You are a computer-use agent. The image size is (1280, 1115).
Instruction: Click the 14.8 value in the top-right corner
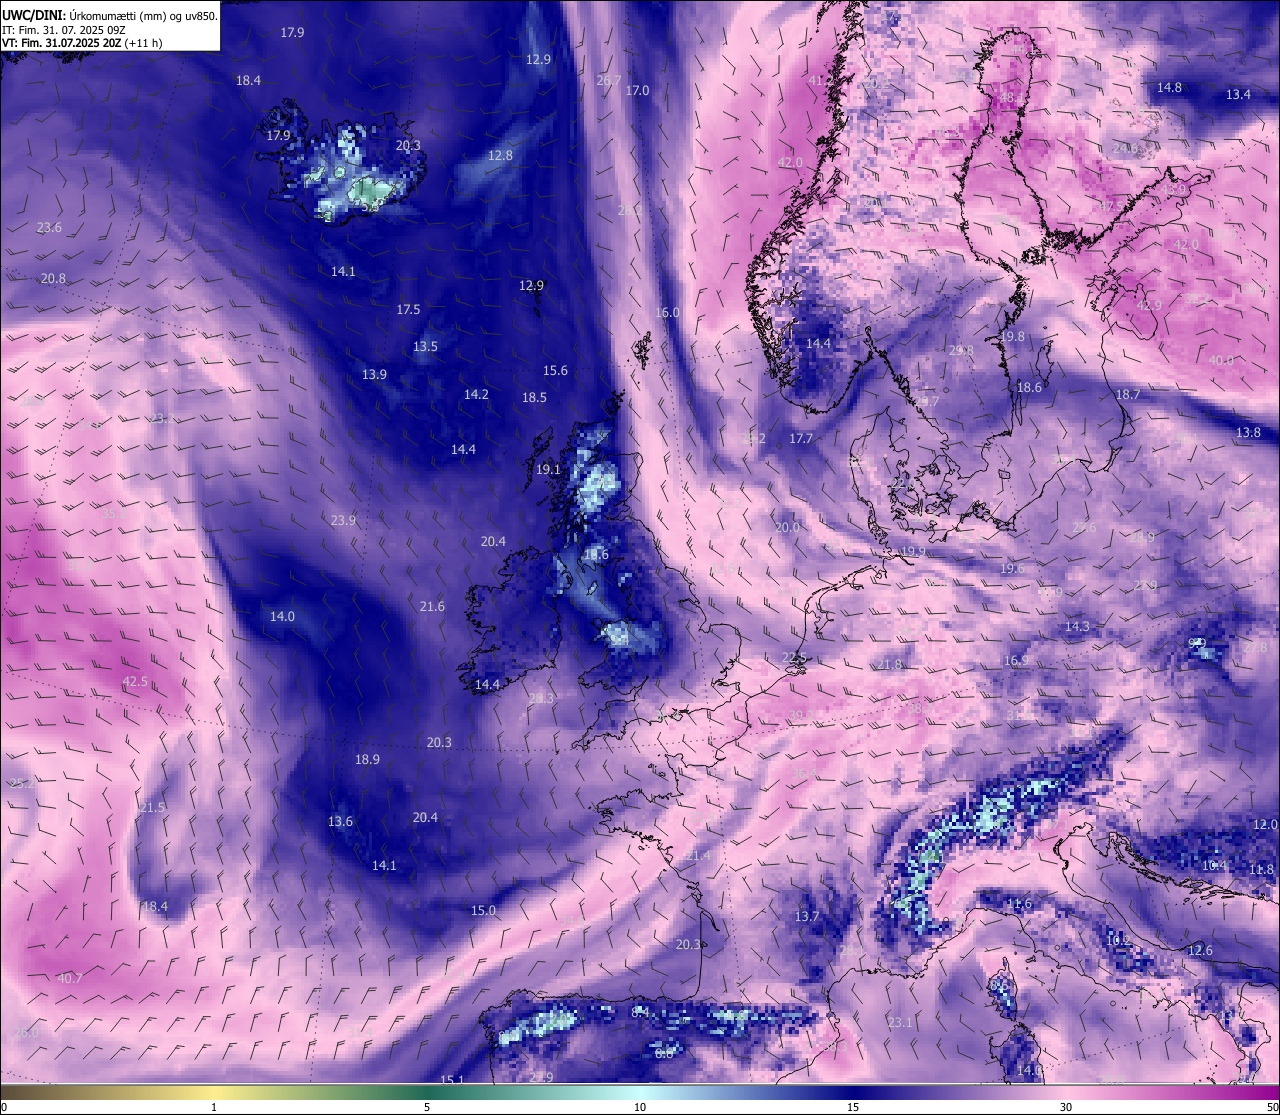tap(1169, 88)
